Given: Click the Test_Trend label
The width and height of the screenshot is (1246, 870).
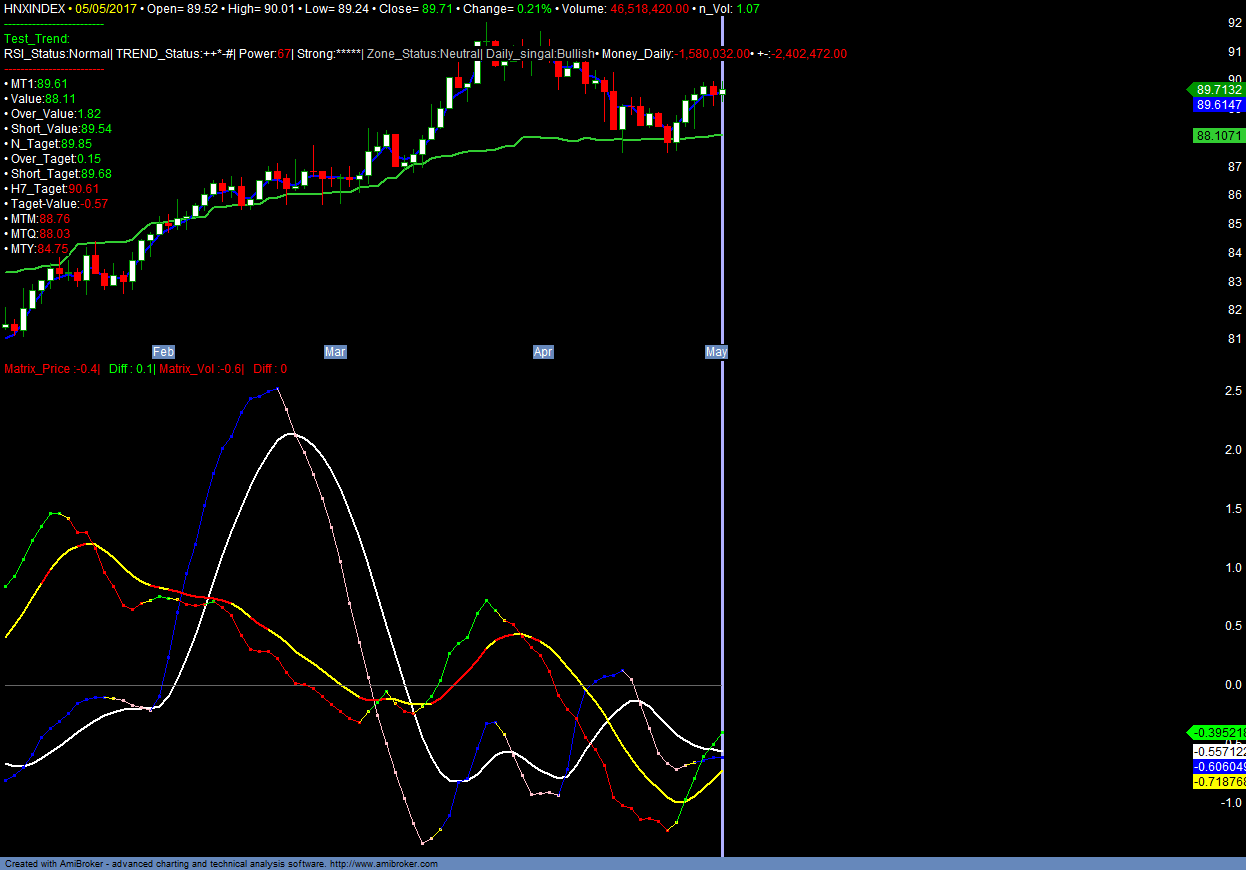Looking at the screenshot, I should (x=37, y=39).
